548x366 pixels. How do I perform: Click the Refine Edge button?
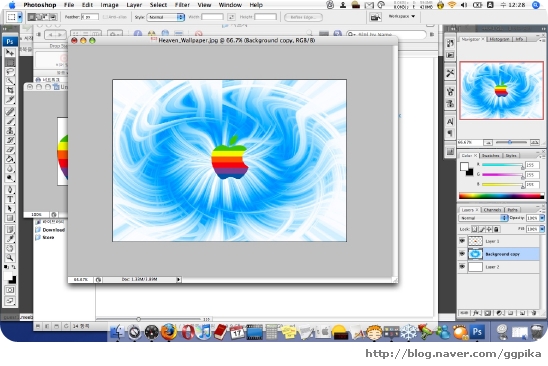303,17
